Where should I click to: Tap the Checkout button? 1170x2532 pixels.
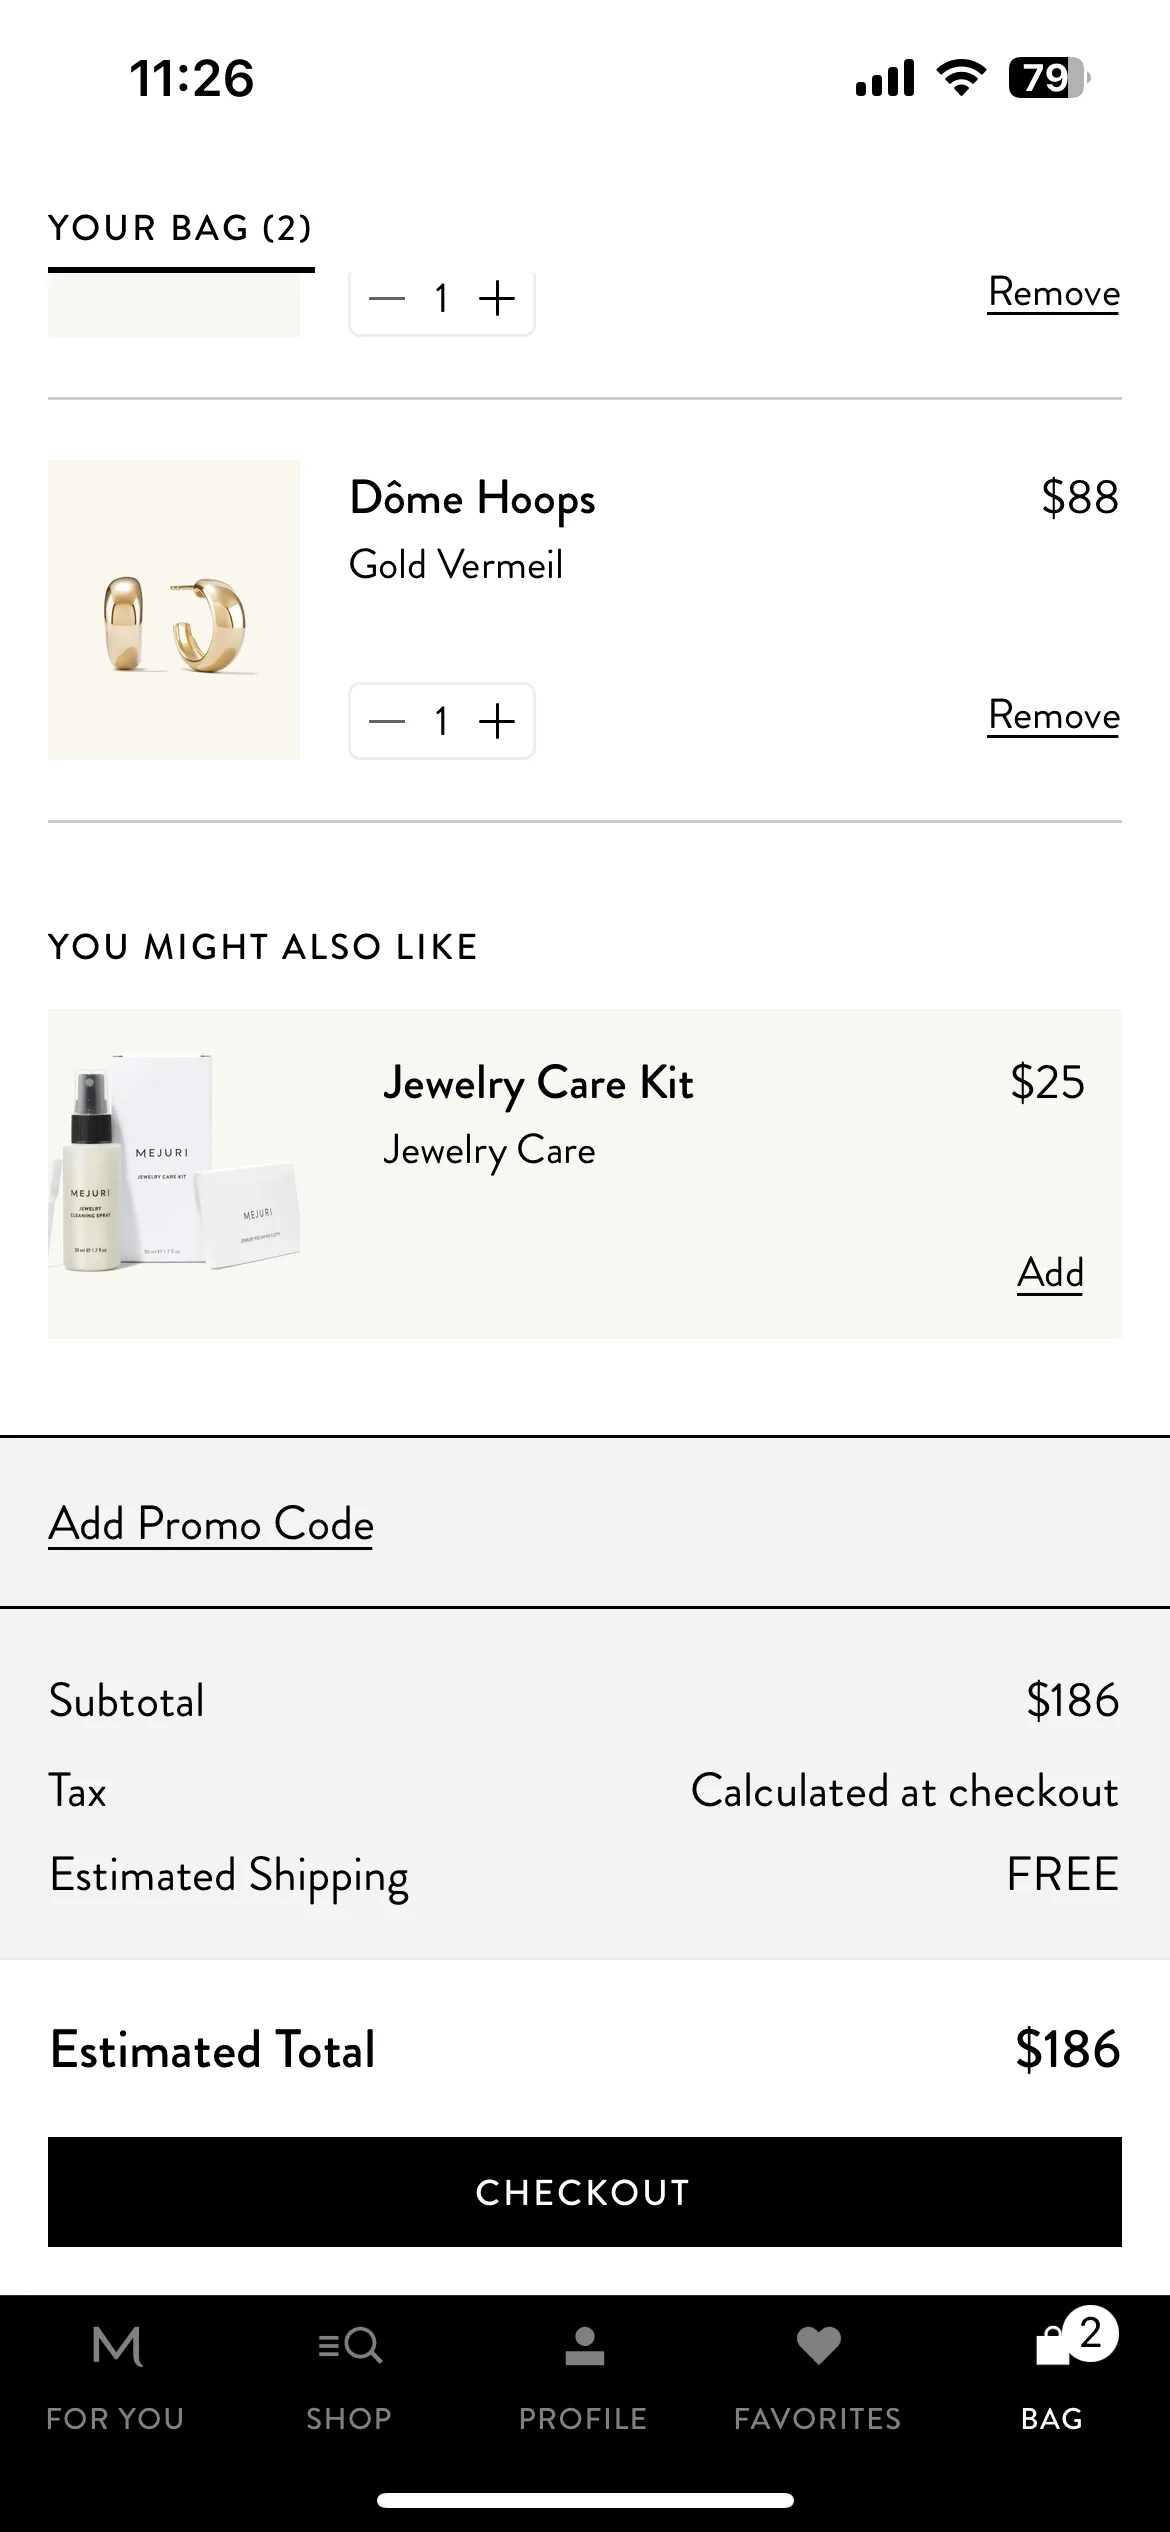[585, 2192]
